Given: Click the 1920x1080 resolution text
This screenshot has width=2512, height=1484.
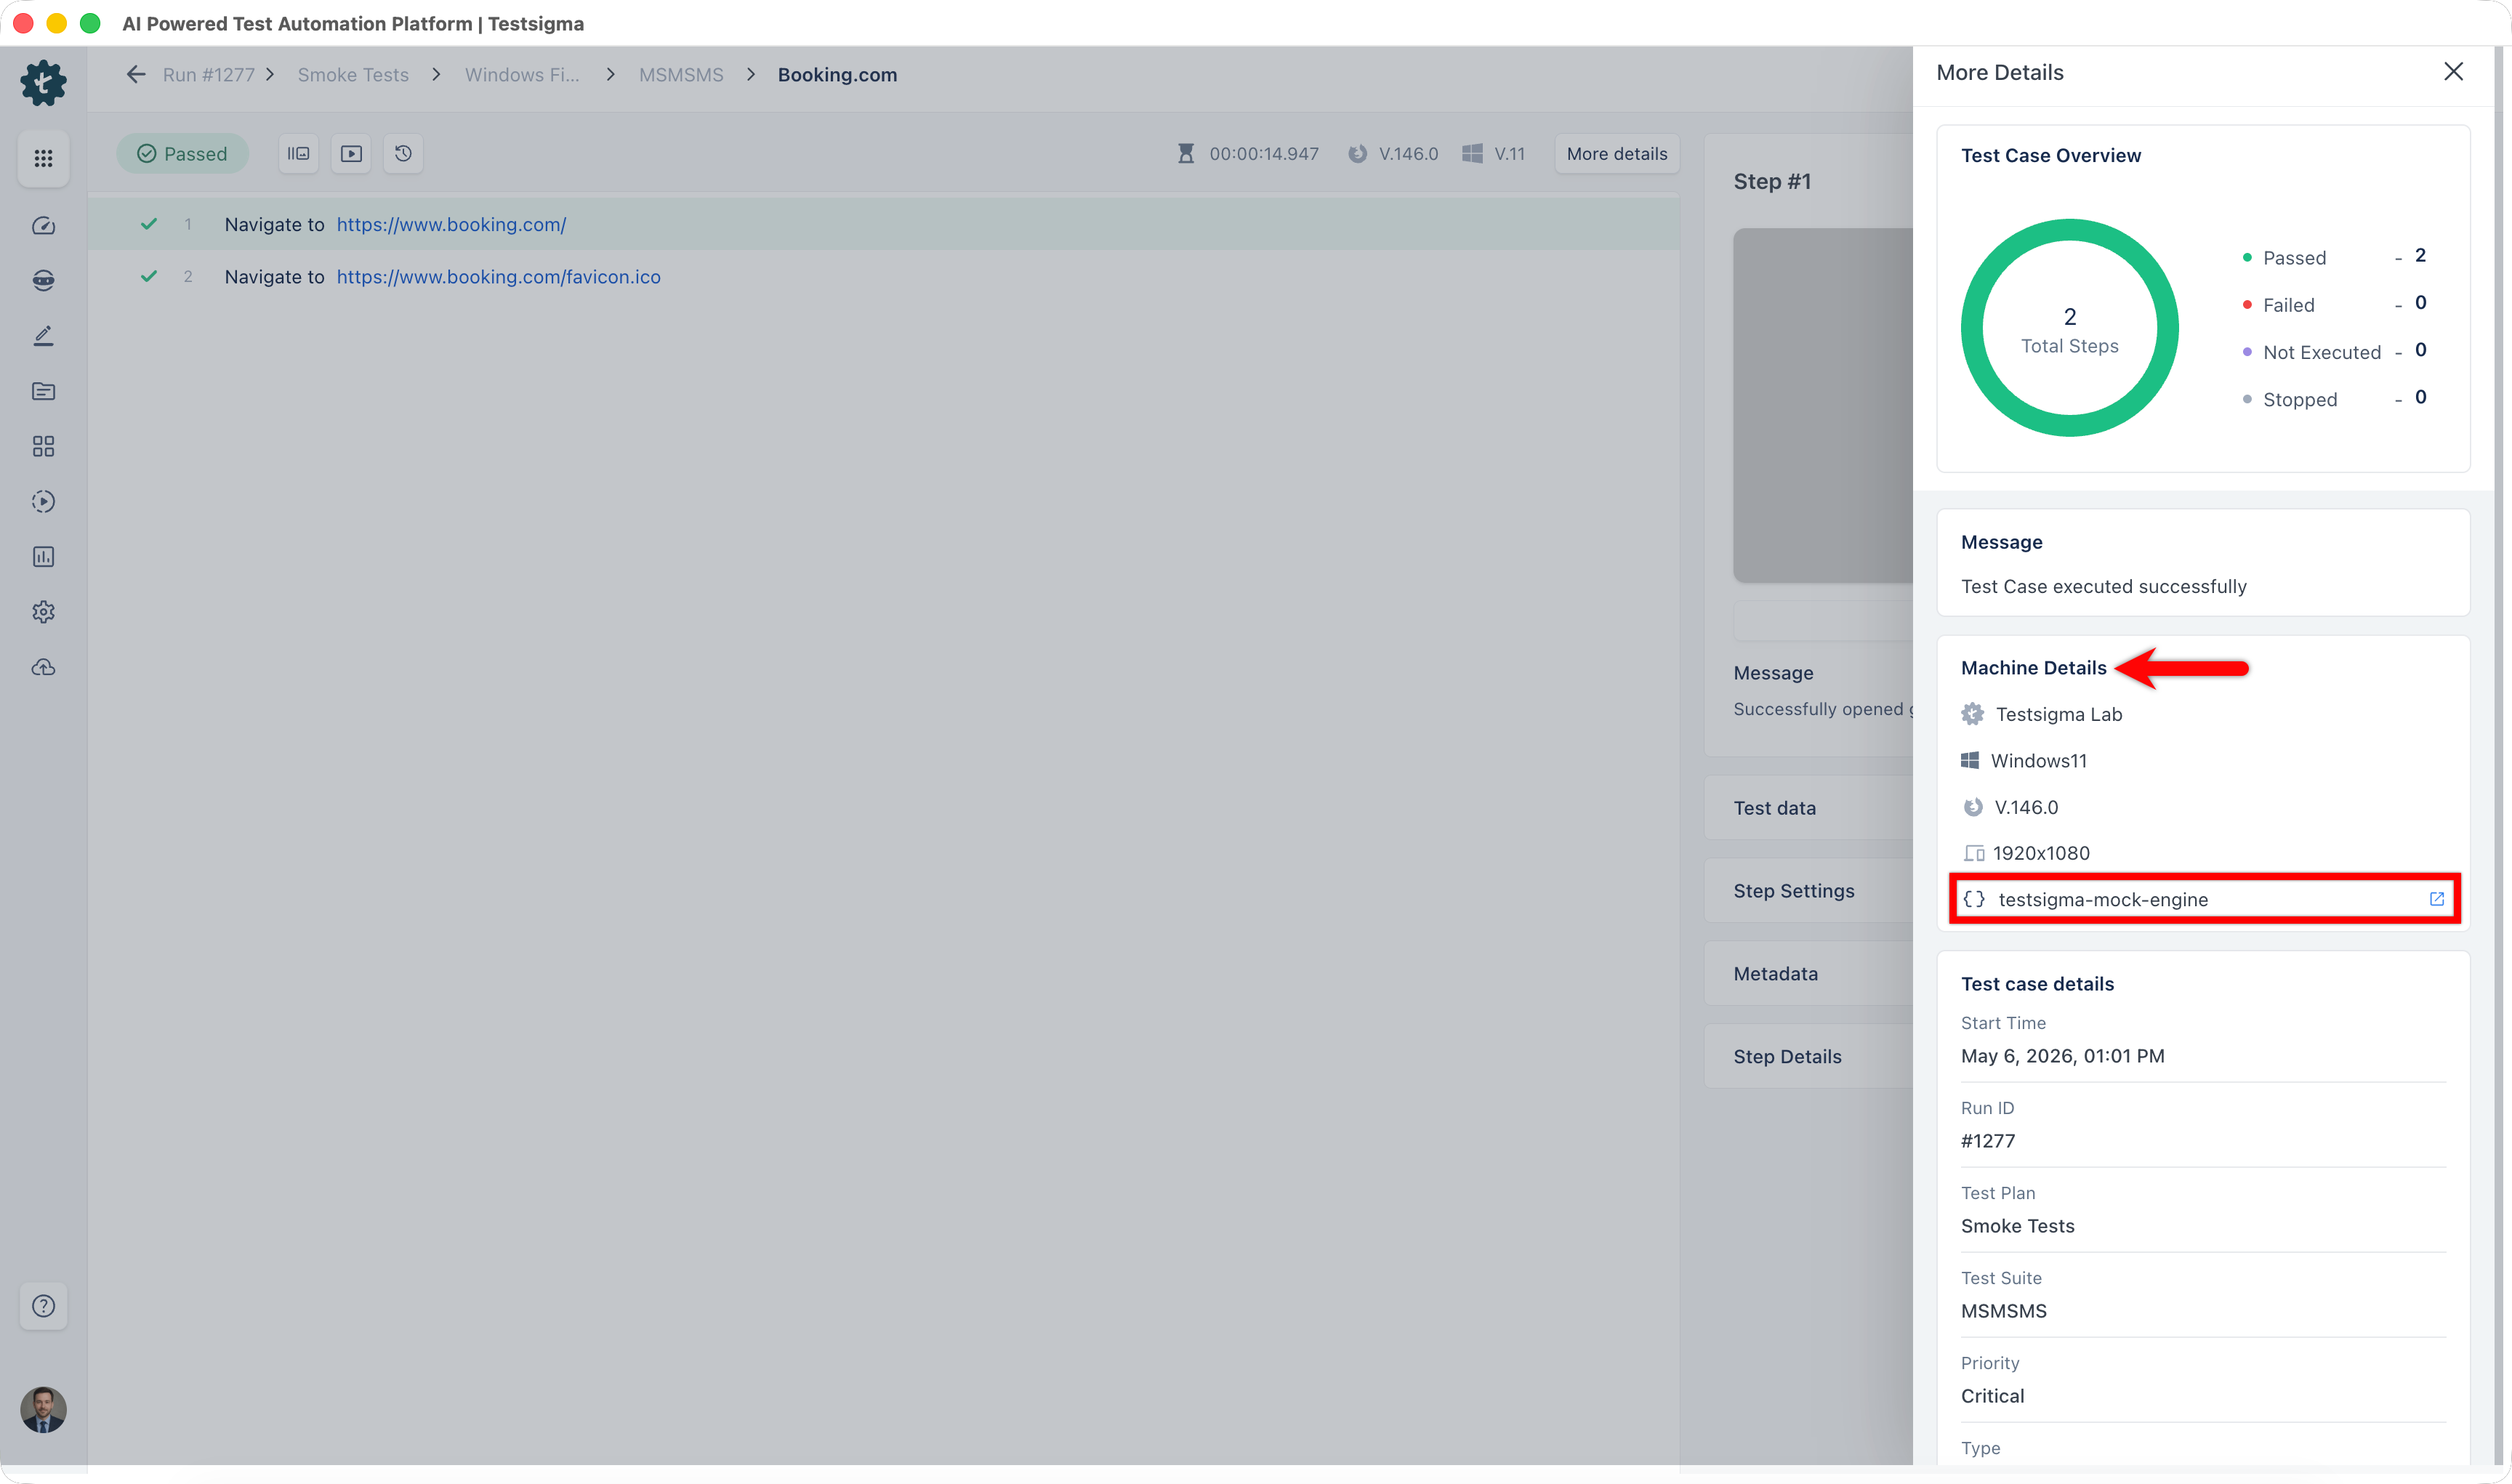Looking at the screenshot, I should 2041,853.
